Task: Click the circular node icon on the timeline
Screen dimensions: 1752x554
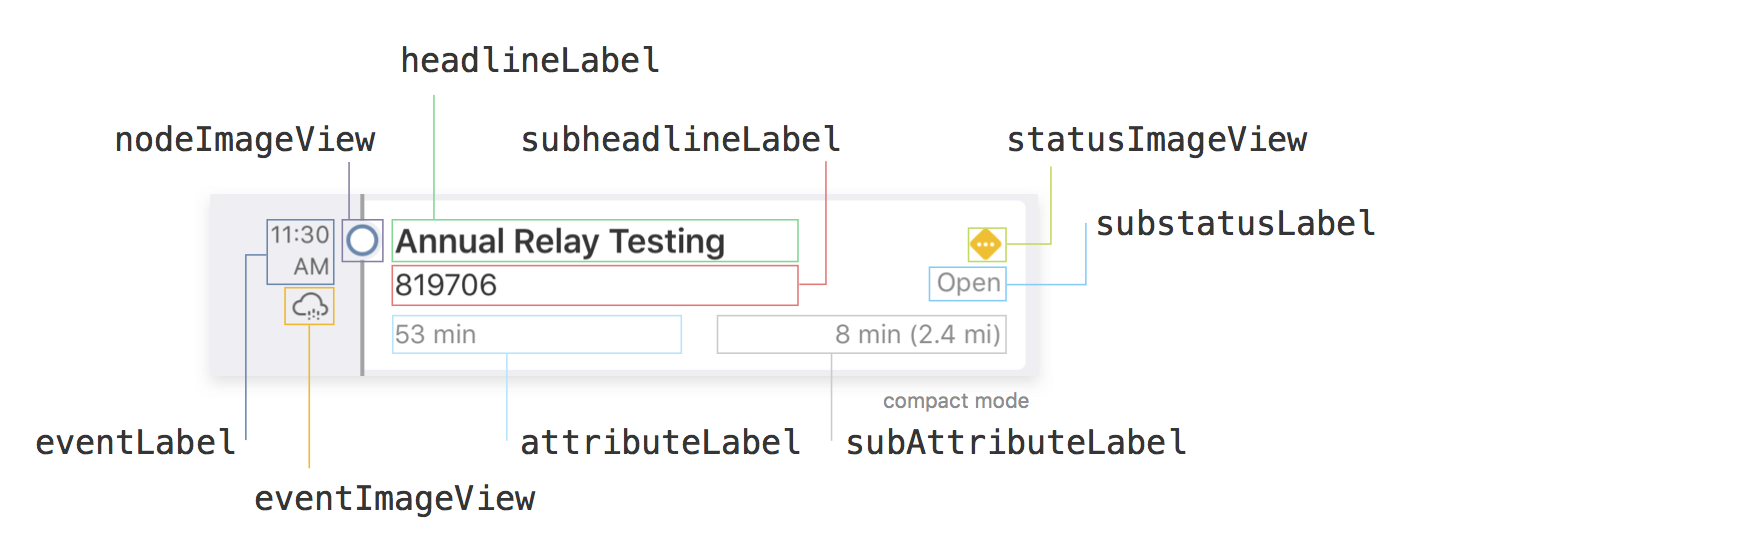Action: (x=362, y=241)
